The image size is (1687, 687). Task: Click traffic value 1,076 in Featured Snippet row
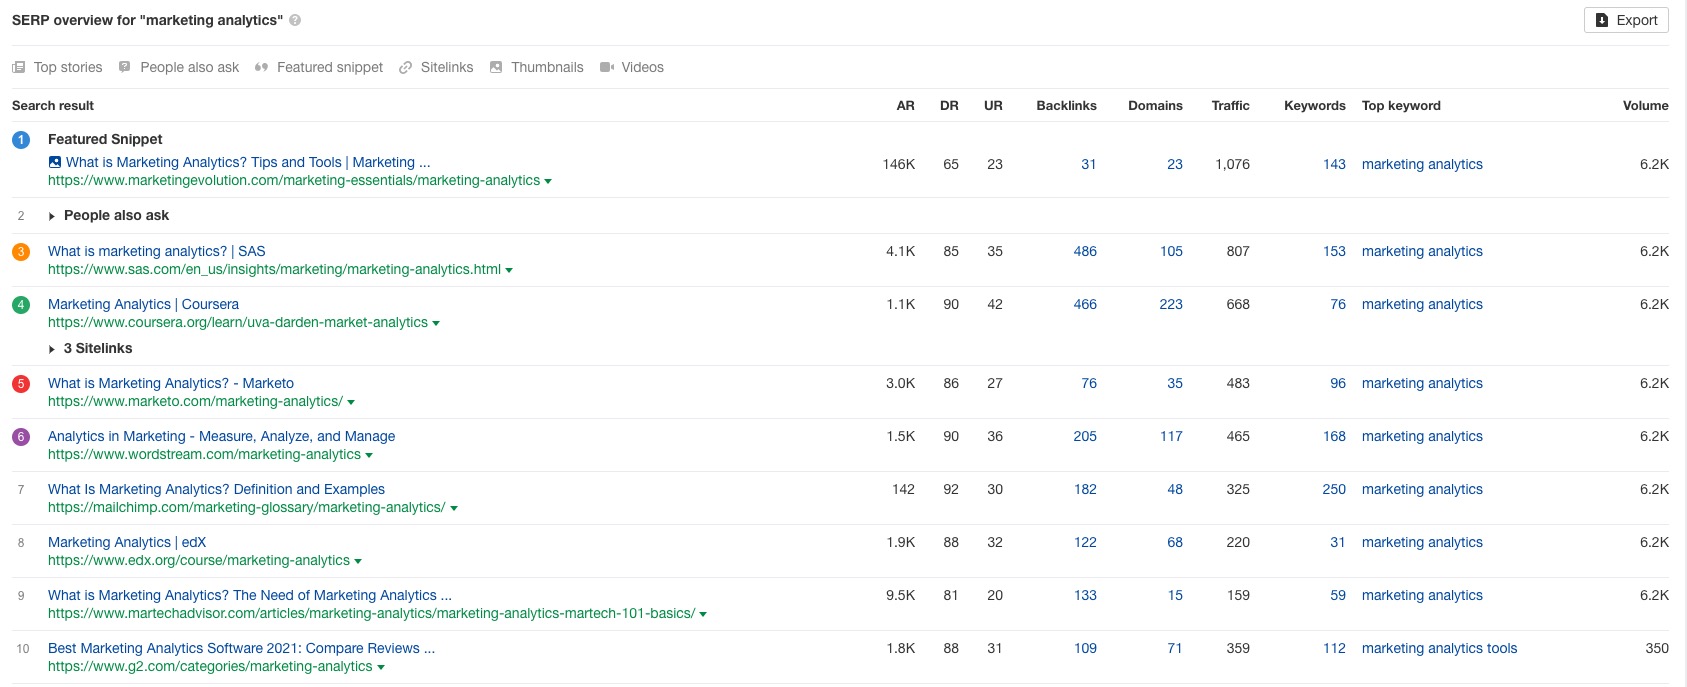[1232, 164]
